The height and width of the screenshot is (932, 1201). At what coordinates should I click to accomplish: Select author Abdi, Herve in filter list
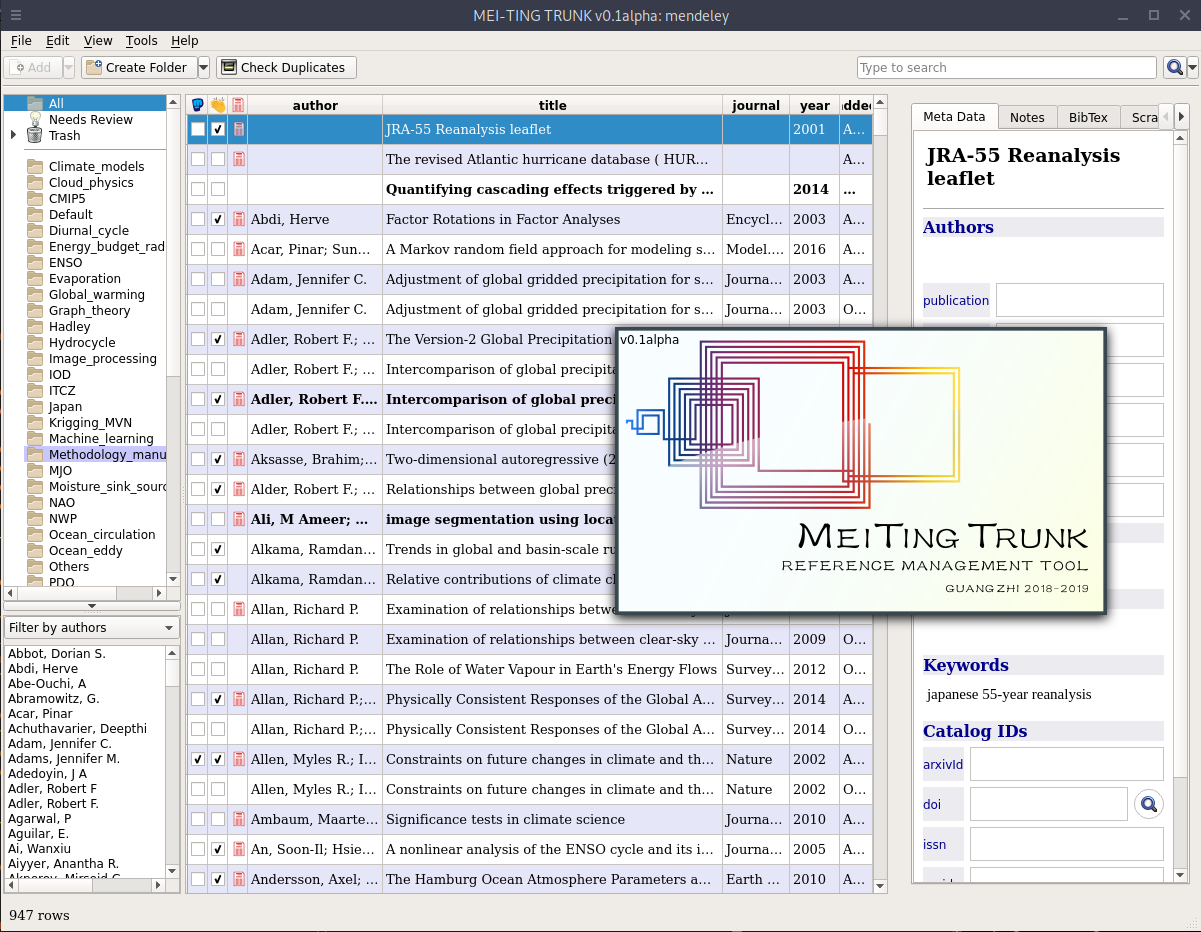point(42,668)
